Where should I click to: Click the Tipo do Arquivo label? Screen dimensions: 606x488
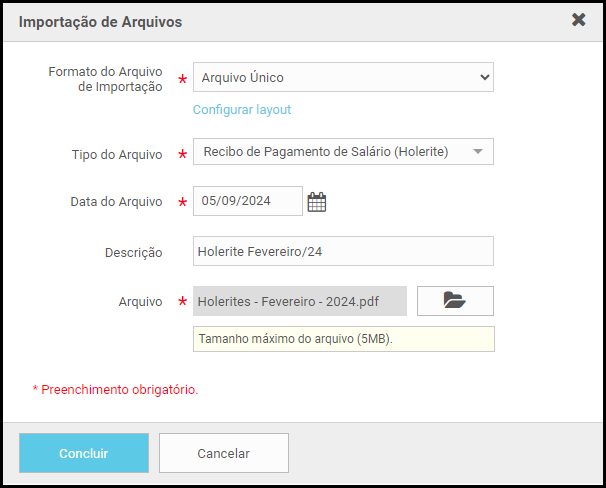pos(117,155)
